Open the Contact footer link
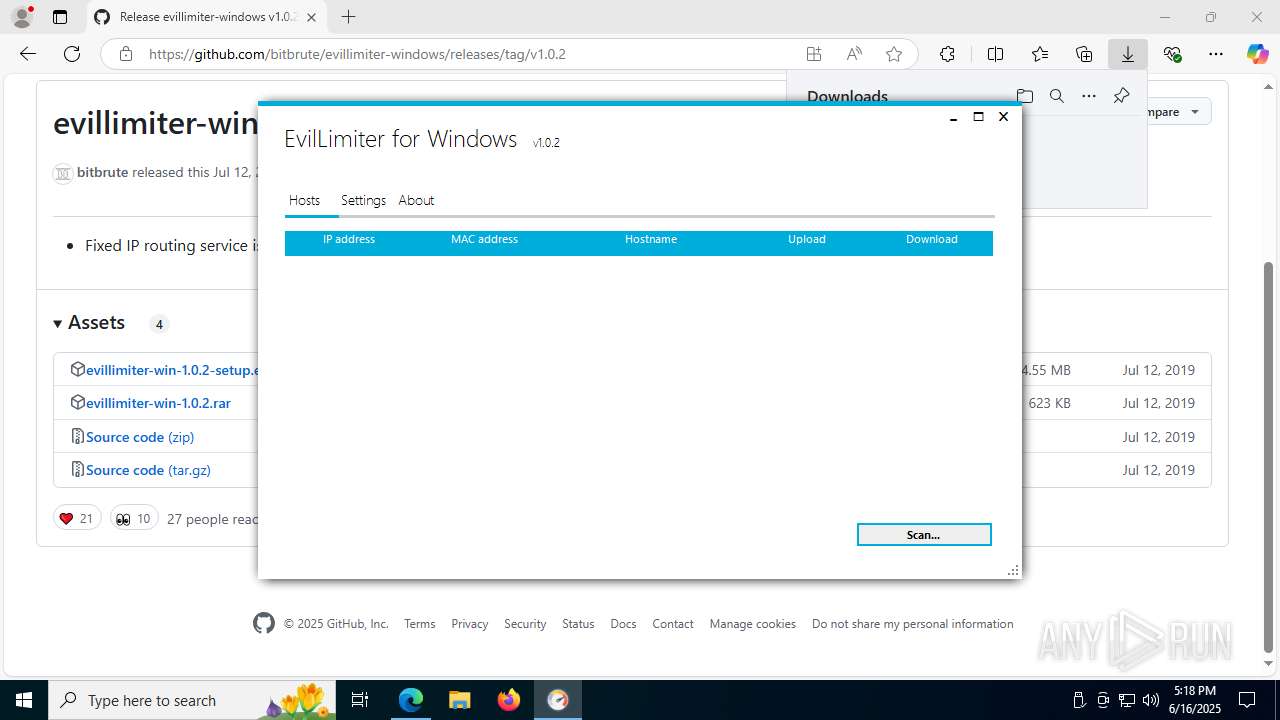Viewport: 1280px width, 720px height. [673, 624]
